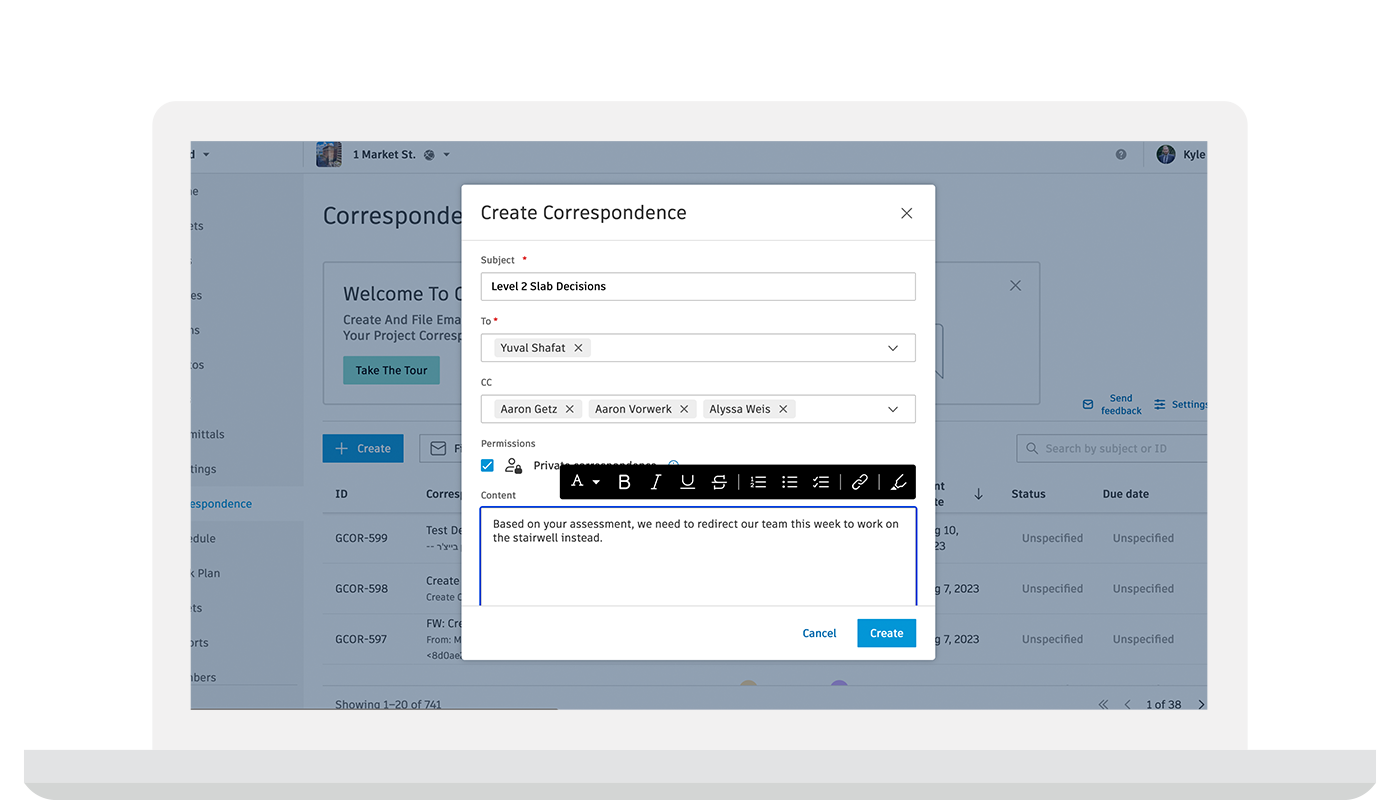This screenshot has width=1400, height=800.
Task: Open the Send feedback link
Action: point(1112,404)
